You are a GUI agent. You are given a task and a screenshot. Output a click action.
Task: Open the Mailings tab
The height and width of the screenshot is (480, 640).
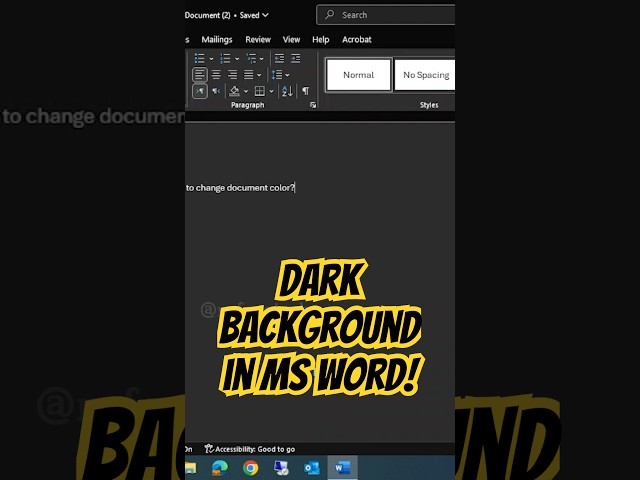pos(217,40)
